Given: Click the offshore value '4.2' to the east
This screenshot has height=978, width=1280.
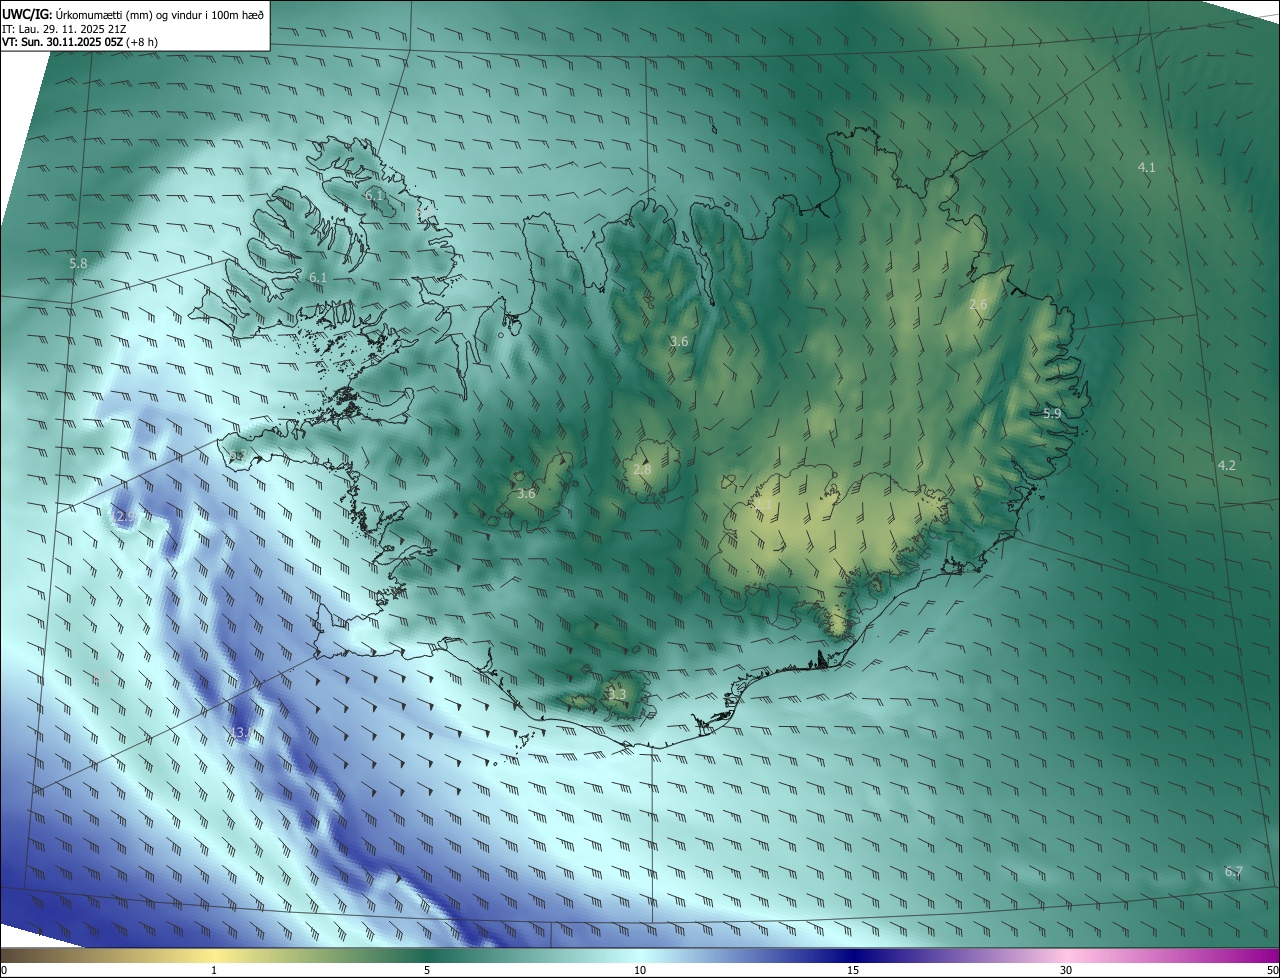Looking at the screenshot, I should pyautogui.click(x=1227, y=465).
